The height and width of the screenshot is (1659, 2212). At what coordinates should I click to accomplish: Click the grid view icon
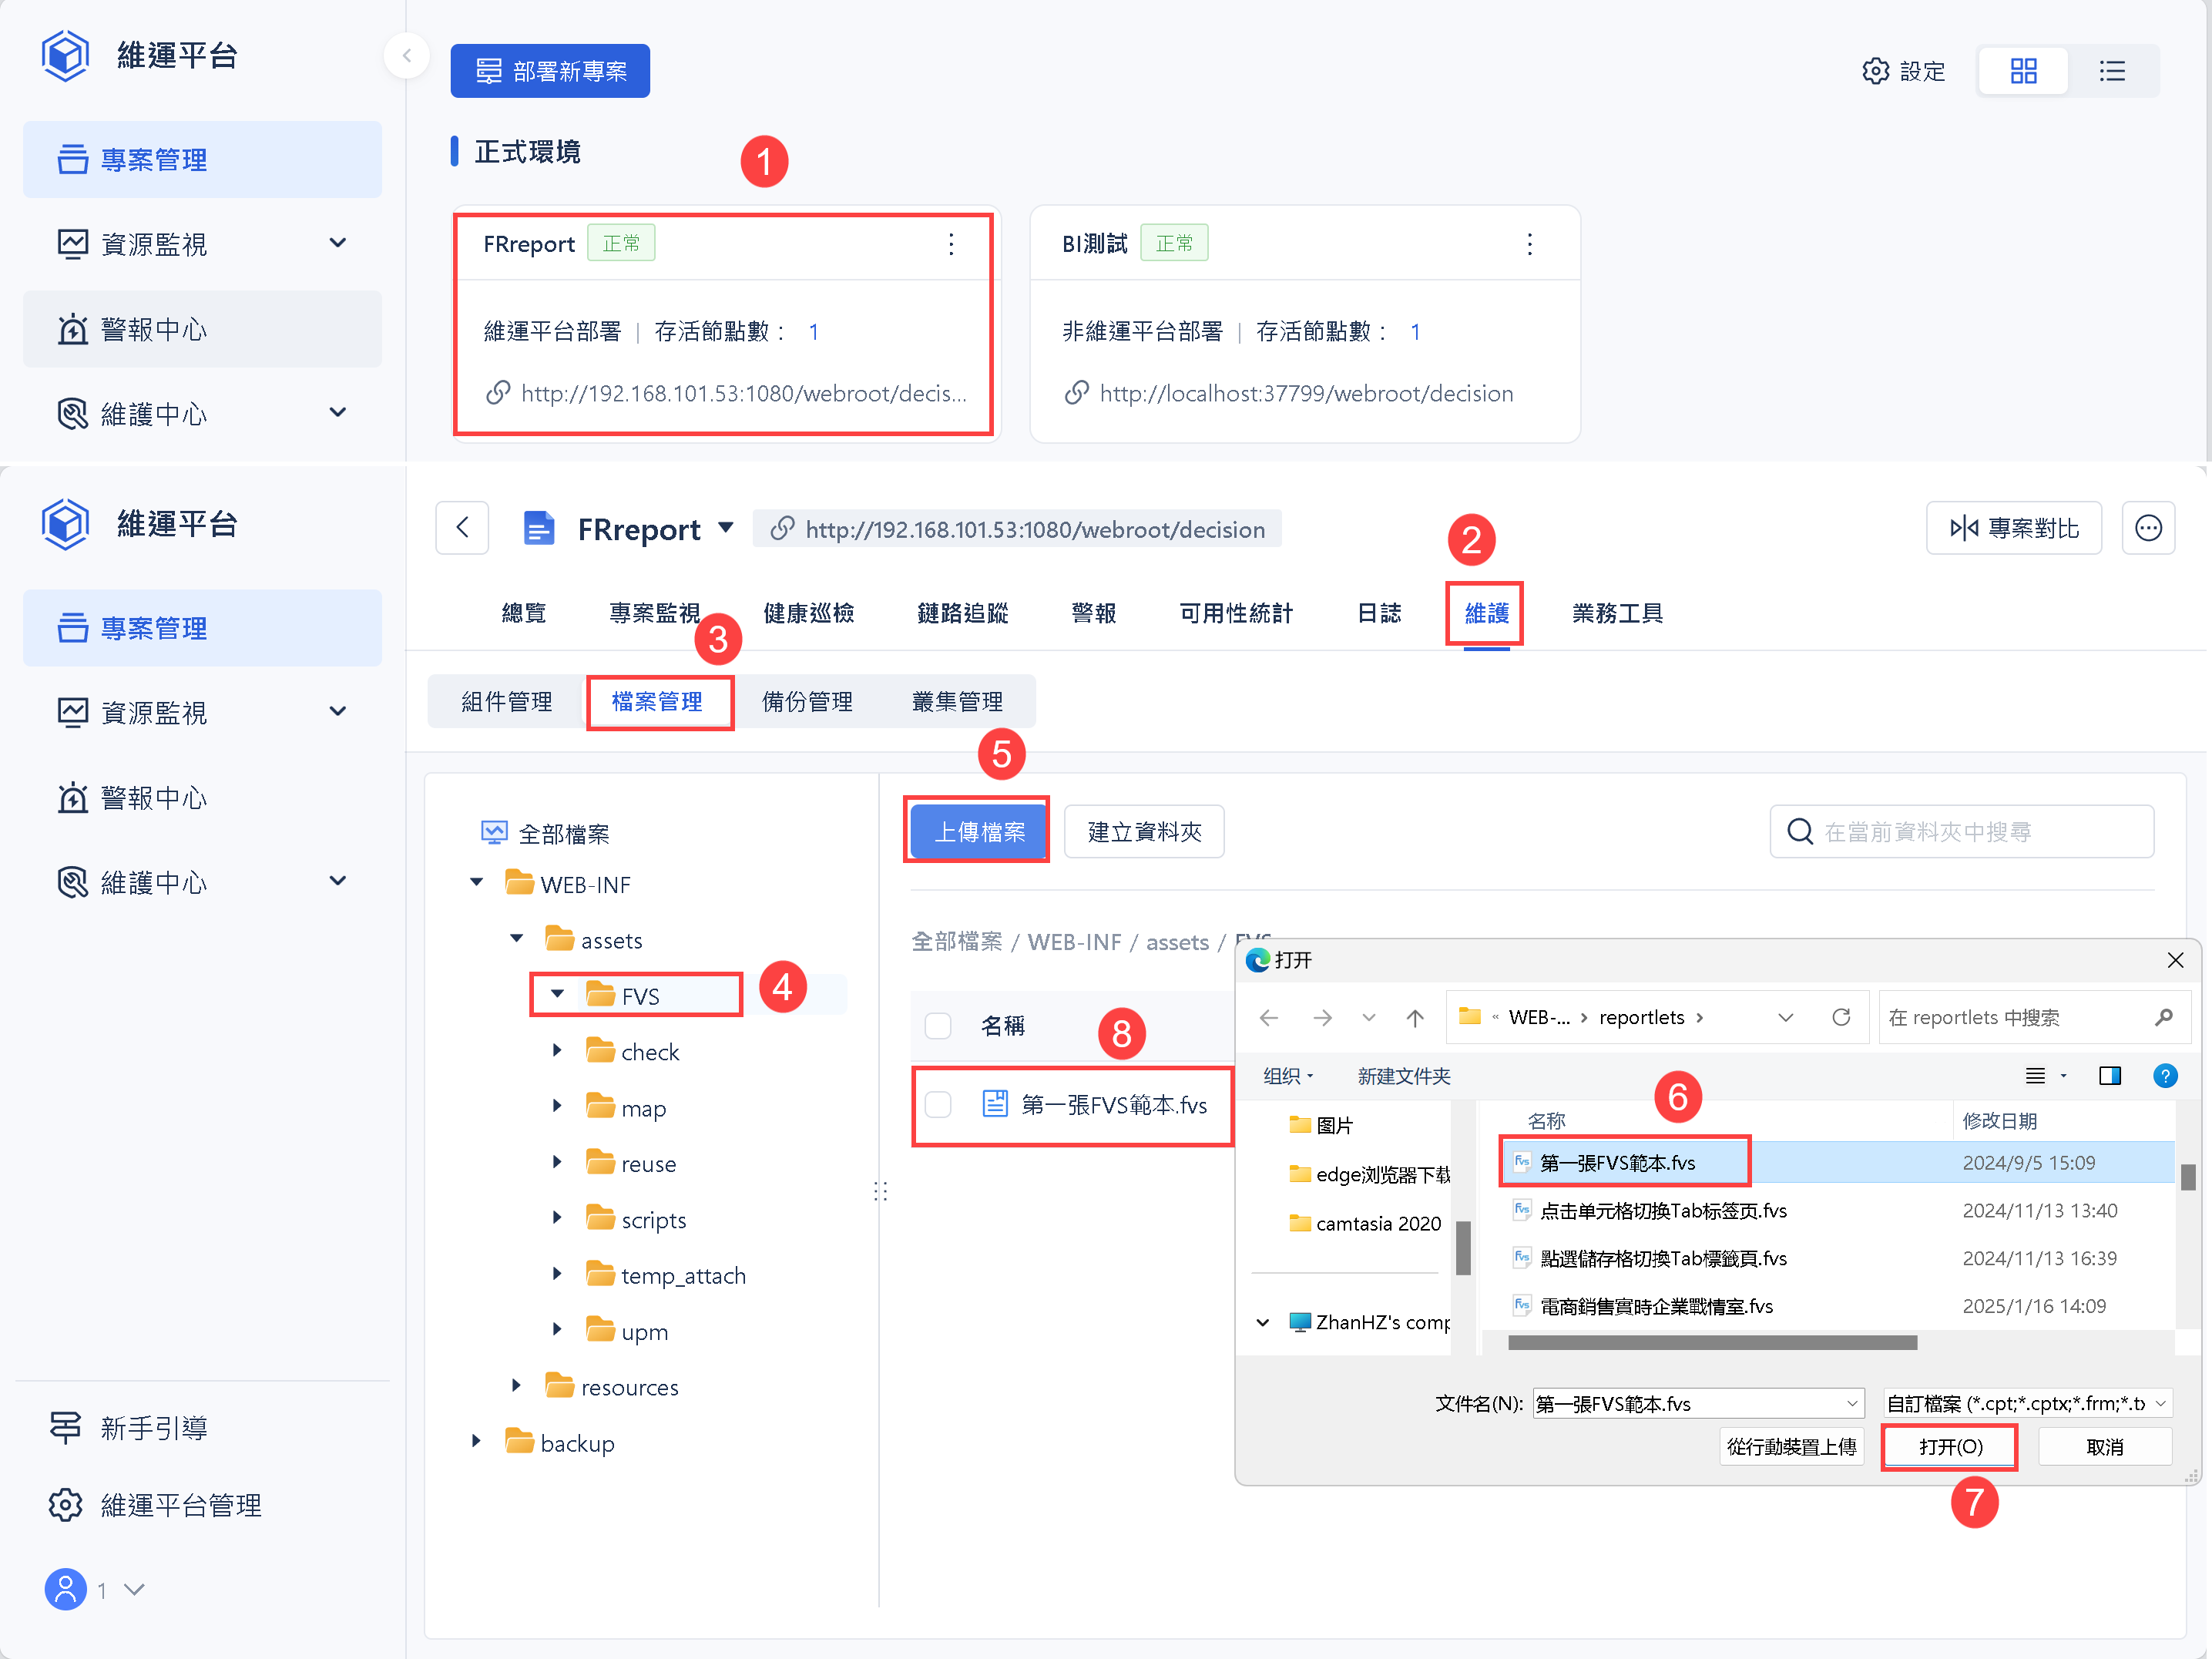[x=2023, y=71]
